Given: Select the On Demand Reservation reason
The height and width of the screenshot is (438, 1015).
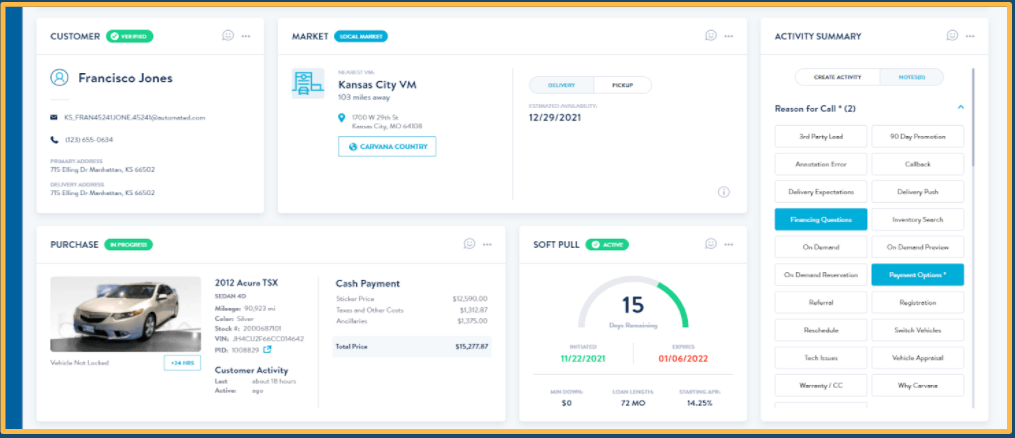Looking at the screenshot, I should [x=820, y=275].
